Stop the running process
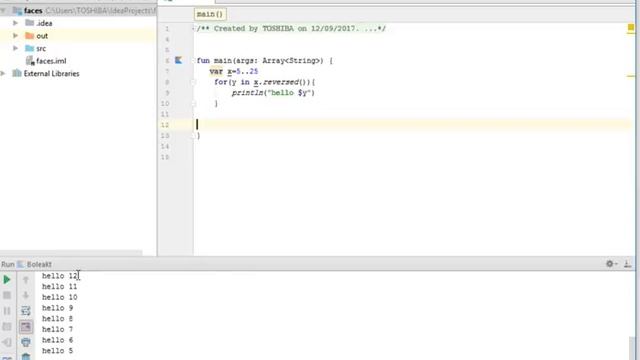640x360 pixels. 7,295
